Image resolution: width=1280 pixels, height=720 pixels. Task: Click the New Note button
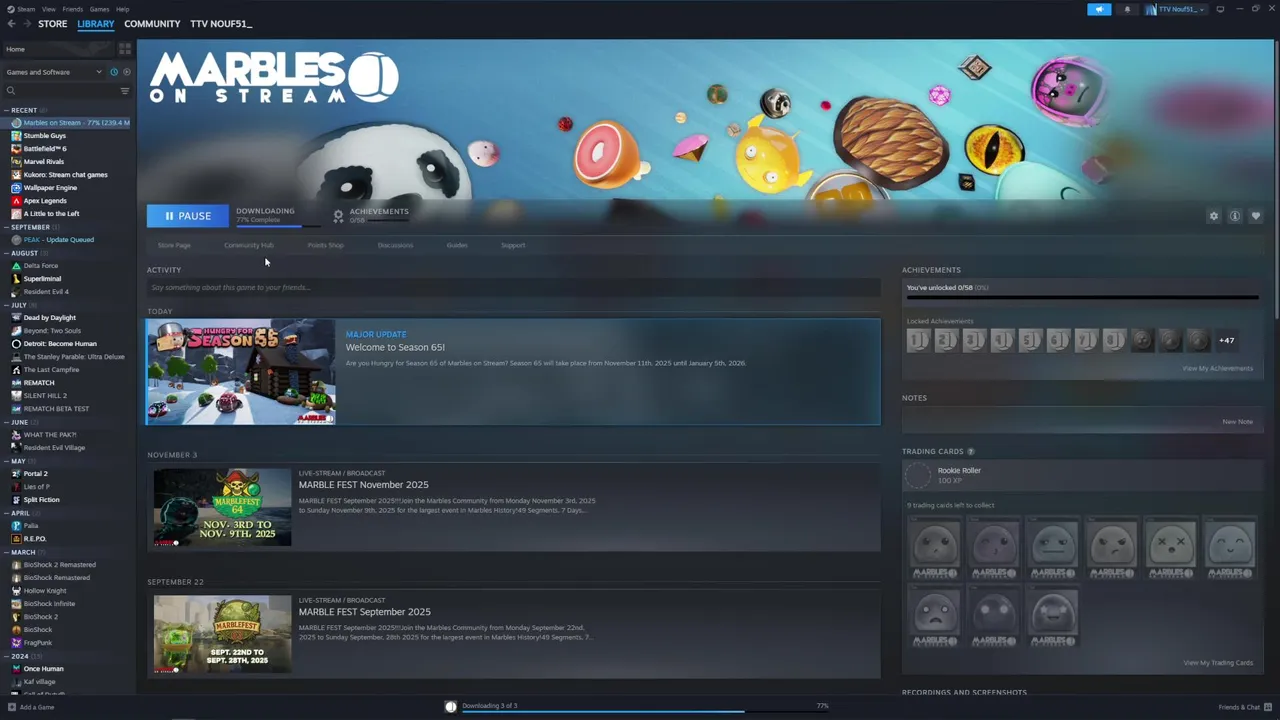pyautogui.click(x=1237, y=421)
